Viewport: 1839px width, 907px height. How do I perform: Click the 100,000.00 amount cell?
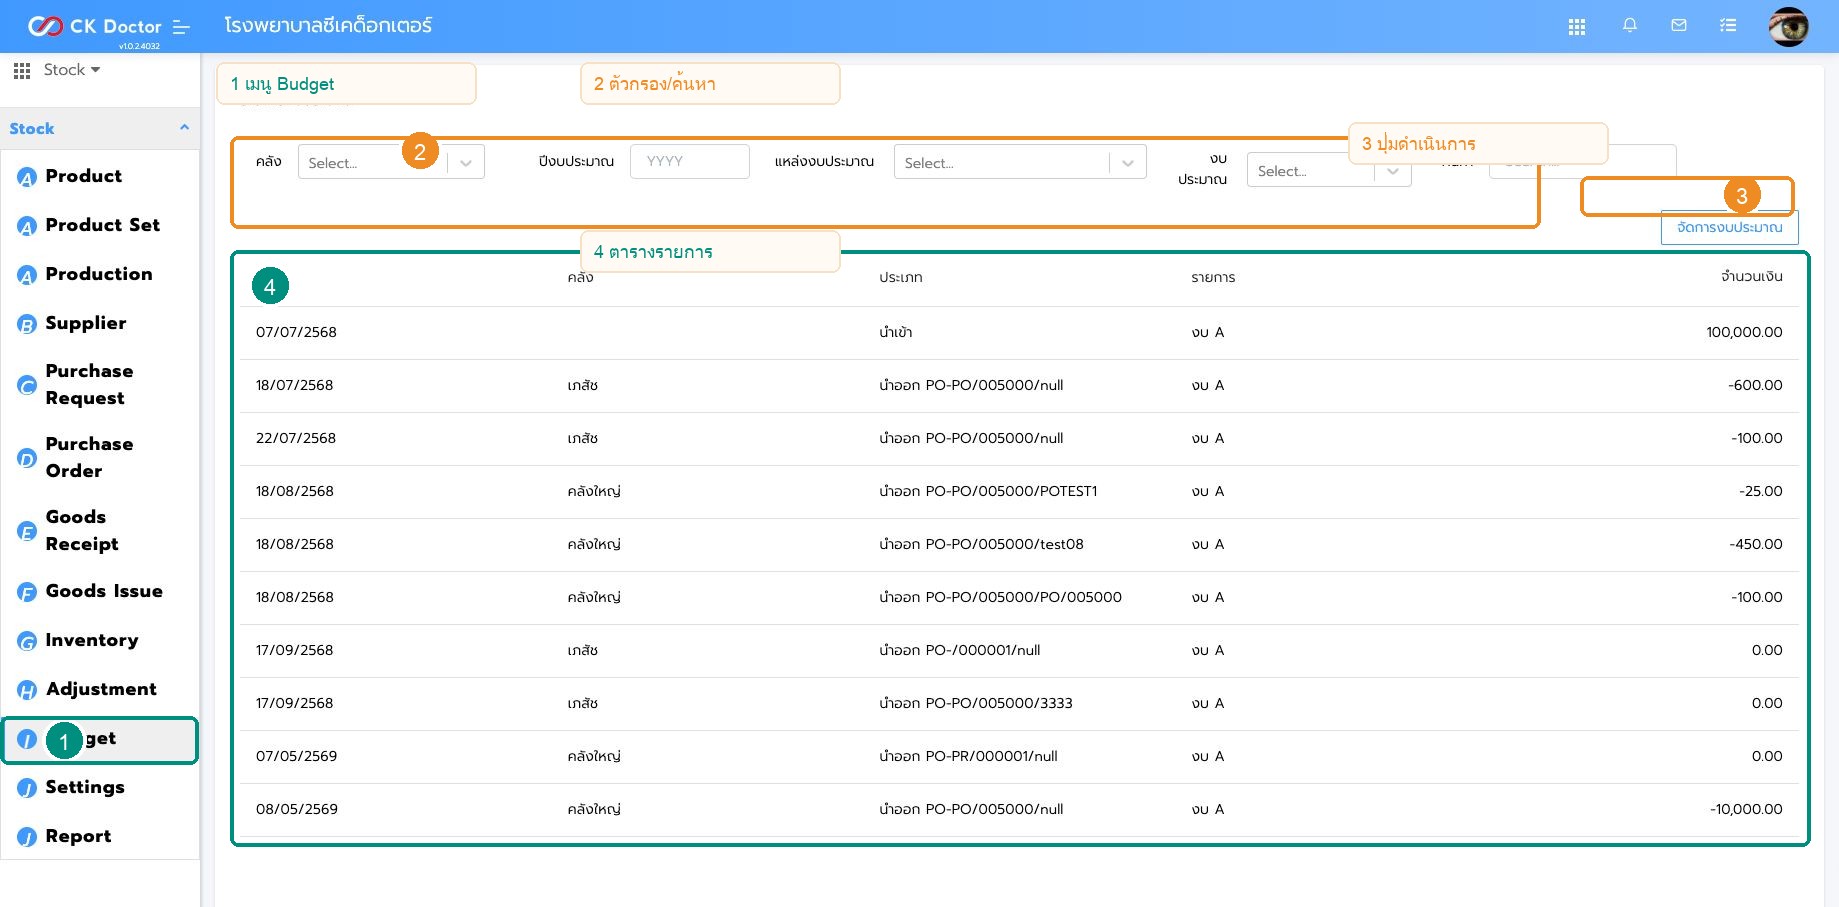pyautogui.click(x=1744, y=332)
